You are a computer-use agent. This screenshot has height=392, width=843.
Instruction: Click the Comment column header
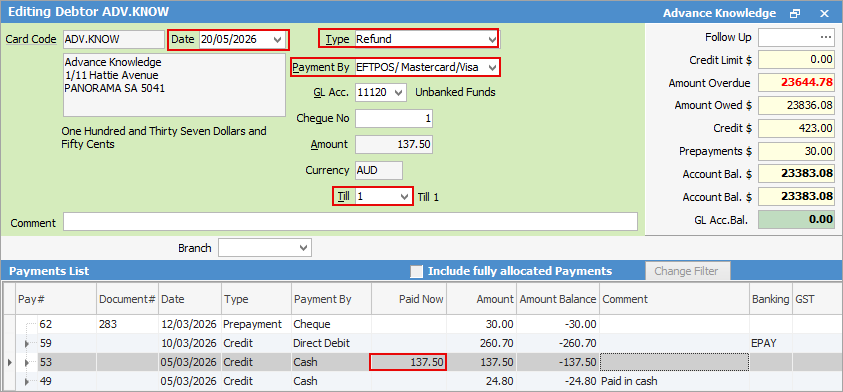(x=674, y=299)
